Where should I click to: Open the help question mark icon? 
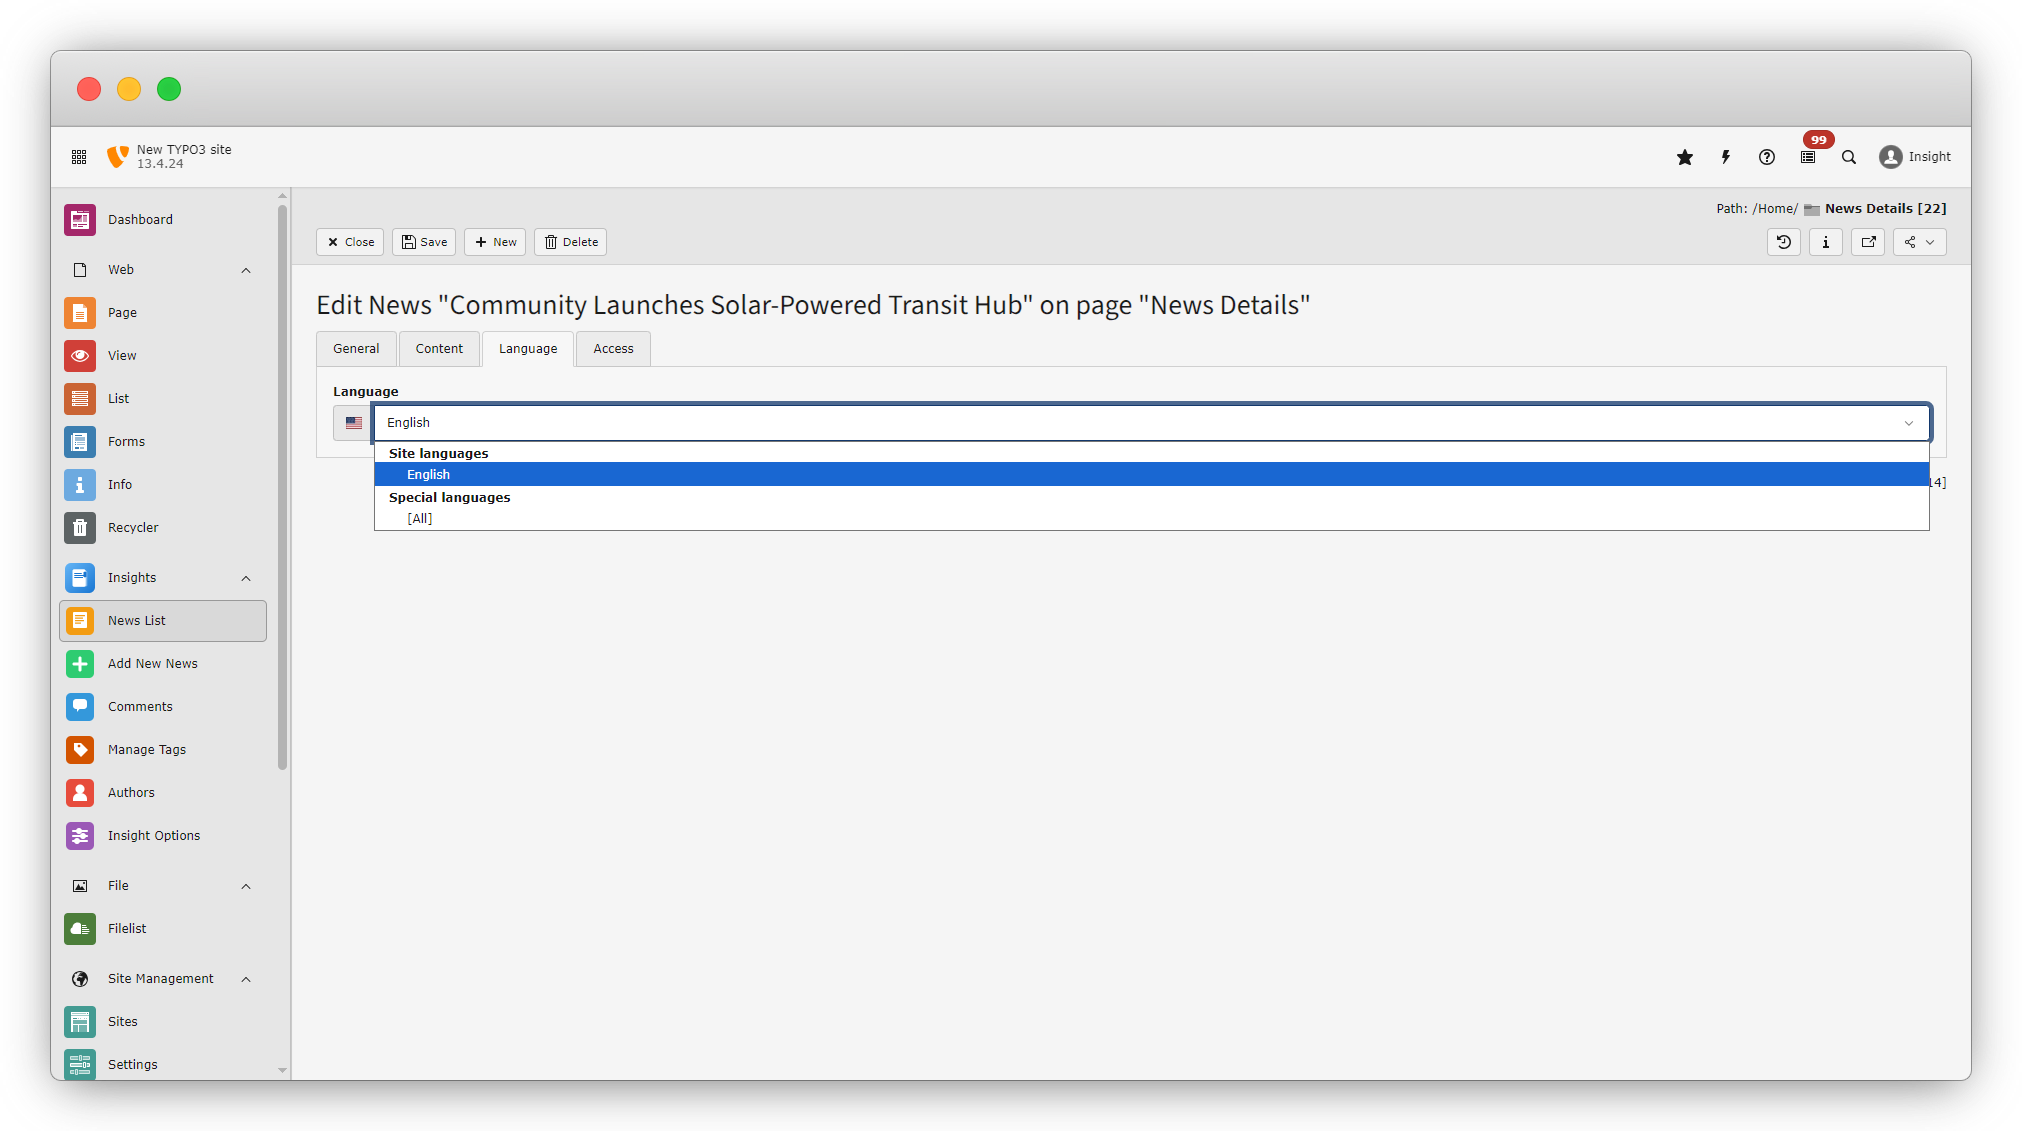pos(1767,157)
